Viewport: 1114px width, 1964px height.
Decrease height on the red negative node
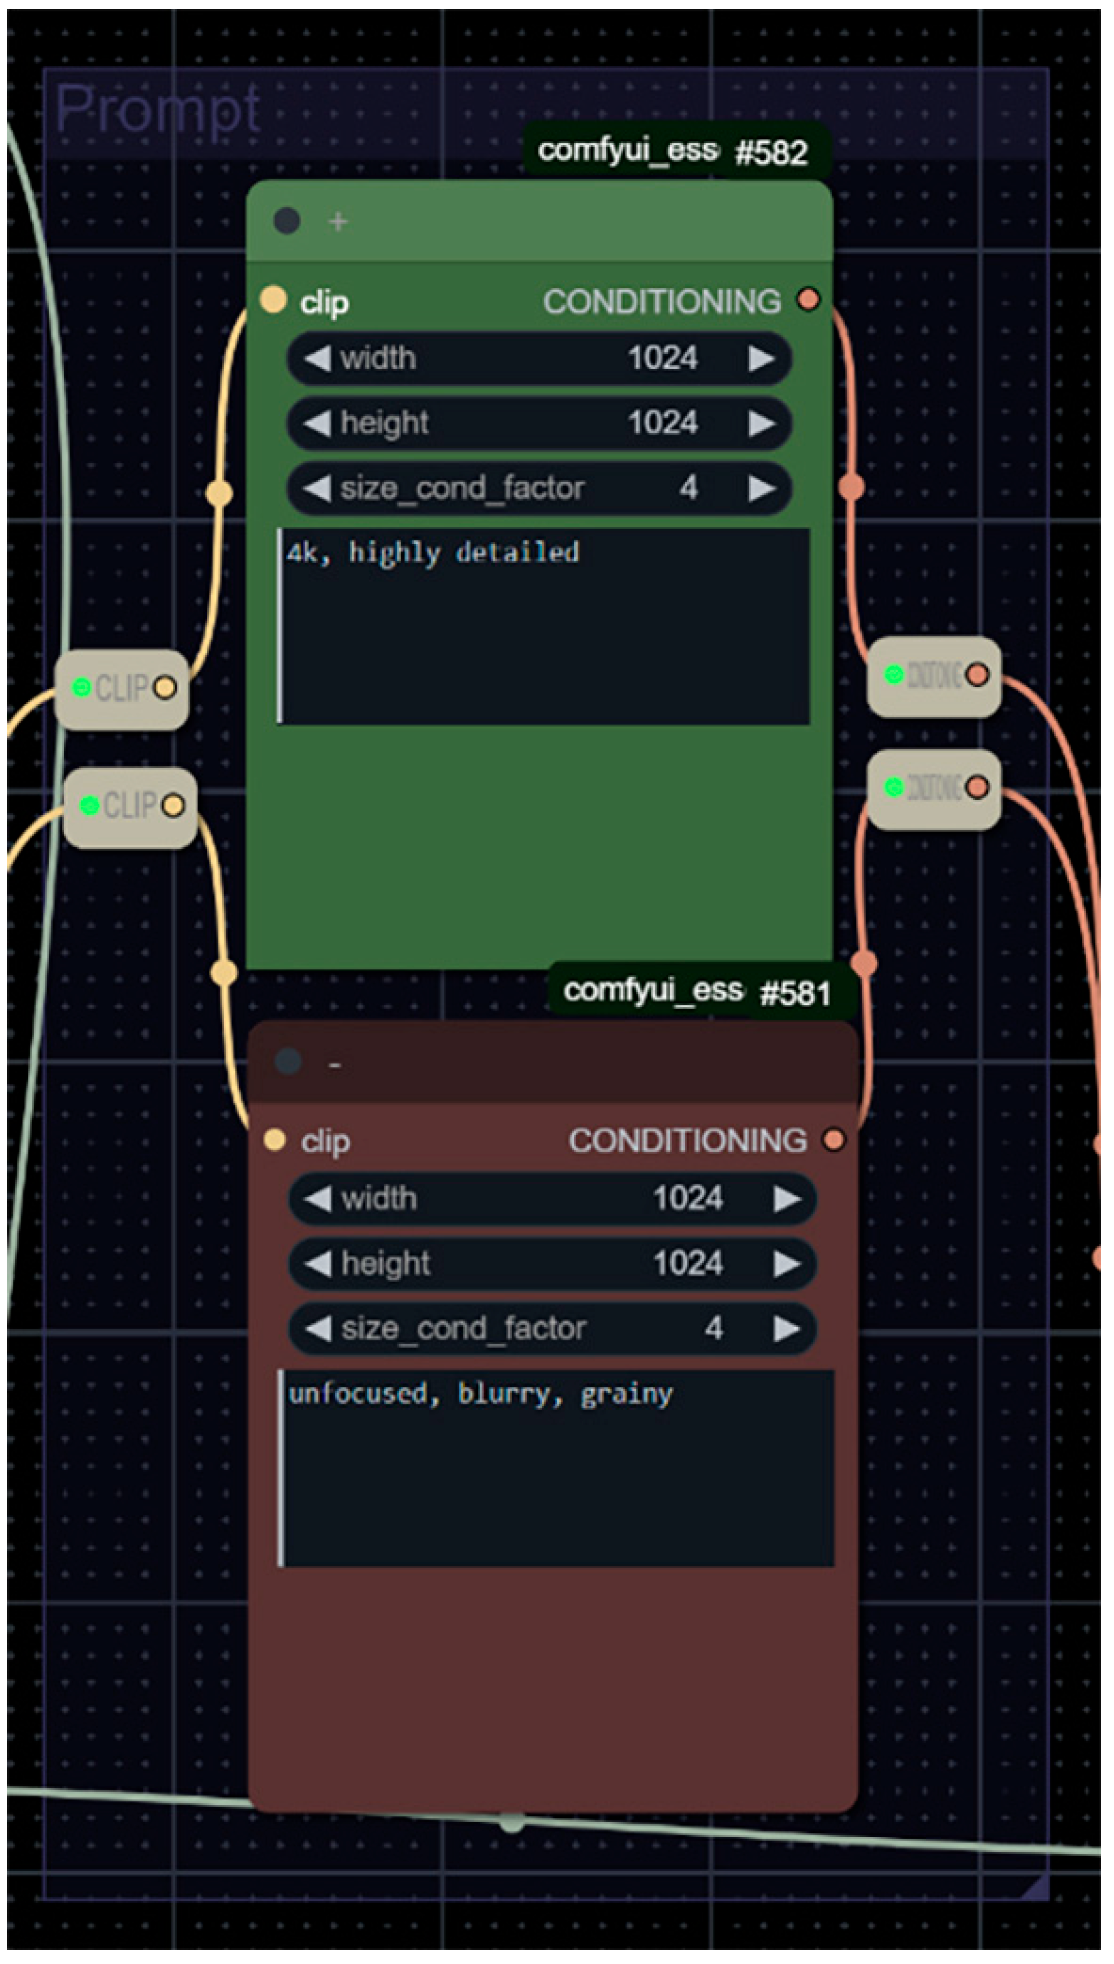click(318, 1264)
